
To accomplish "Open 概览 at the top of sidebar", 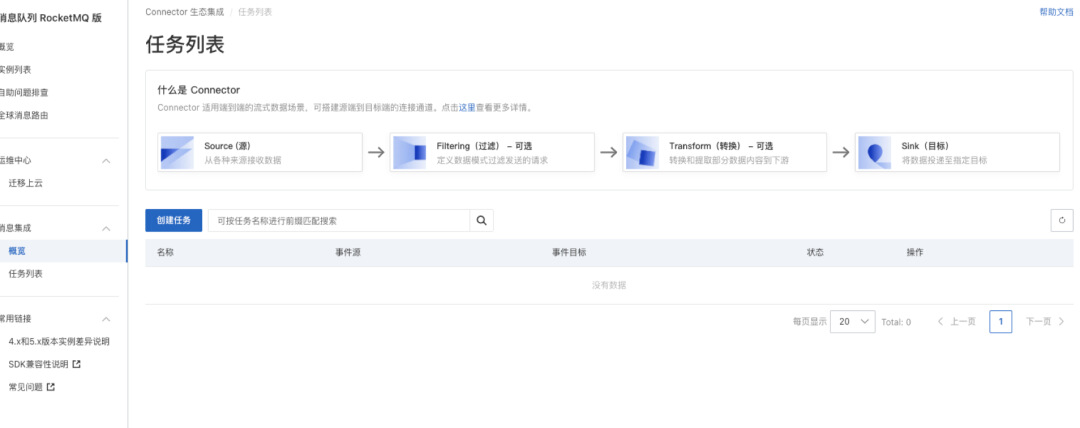I will pos(6,47).
